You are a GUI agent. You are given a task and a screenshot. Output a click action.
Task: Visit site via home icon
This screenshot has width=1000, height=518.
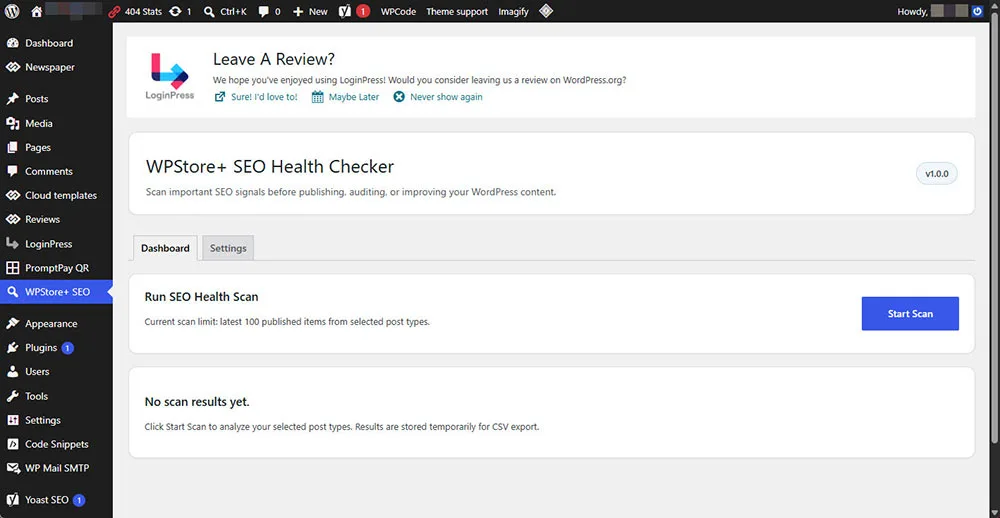(x=36, y=11)
